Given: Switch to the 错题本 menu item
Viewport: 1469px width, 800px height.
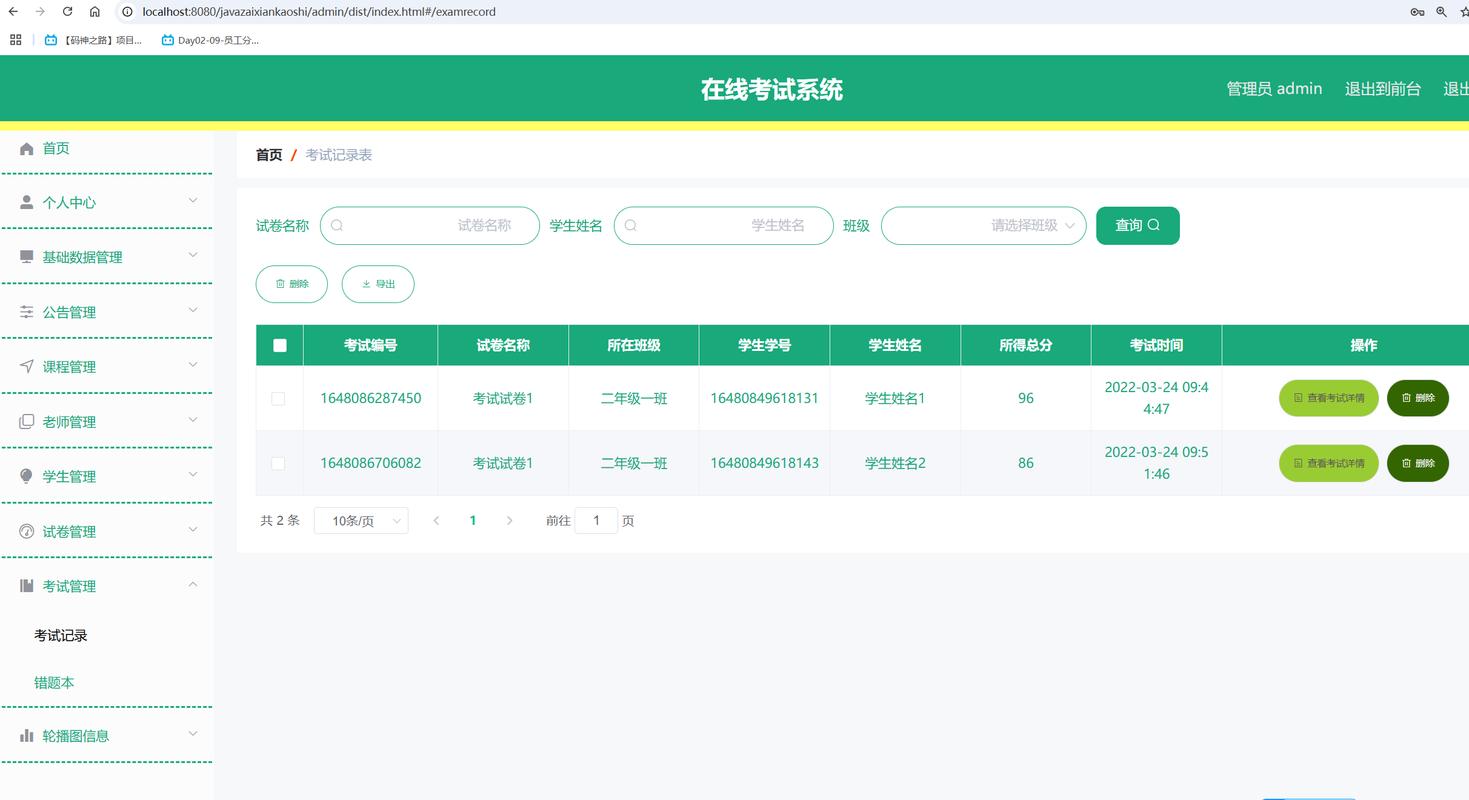Looking at the screenshot, I should (x=54, y=682).
